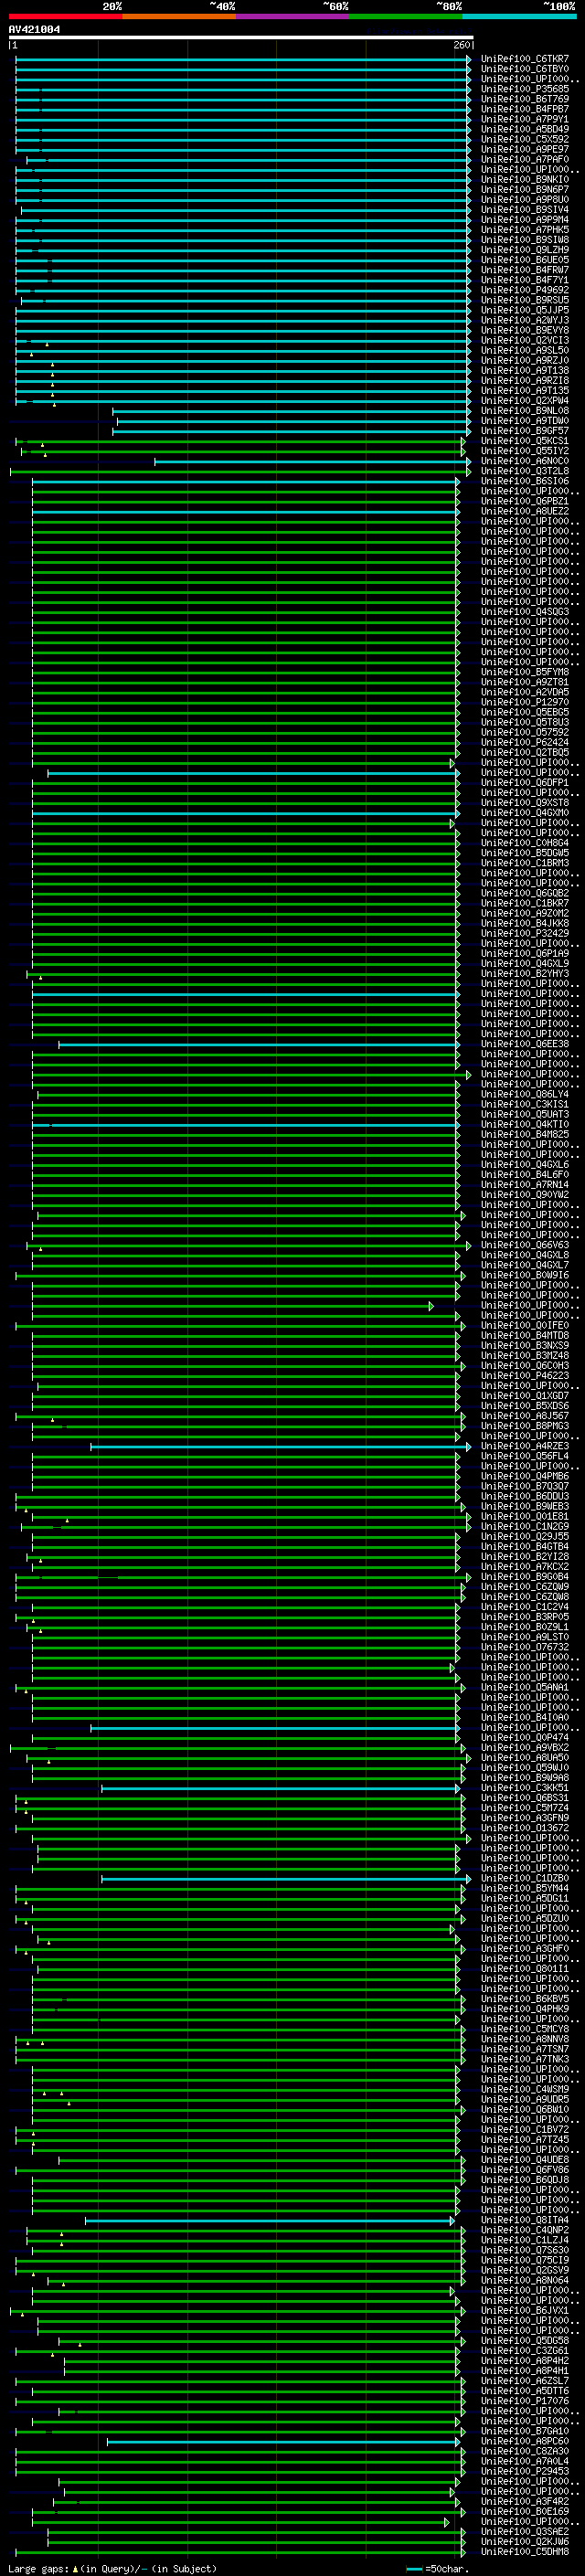
Task: Select hit label UniRef100_C6TKR7
Action: point(525,59)
